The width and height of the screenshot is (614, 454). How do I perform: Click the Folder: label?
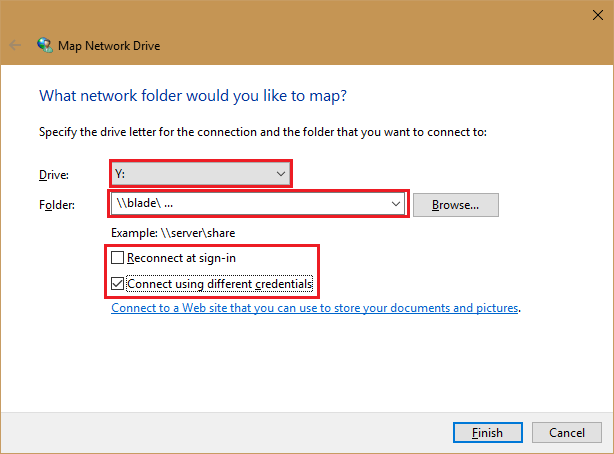point(57,205)
